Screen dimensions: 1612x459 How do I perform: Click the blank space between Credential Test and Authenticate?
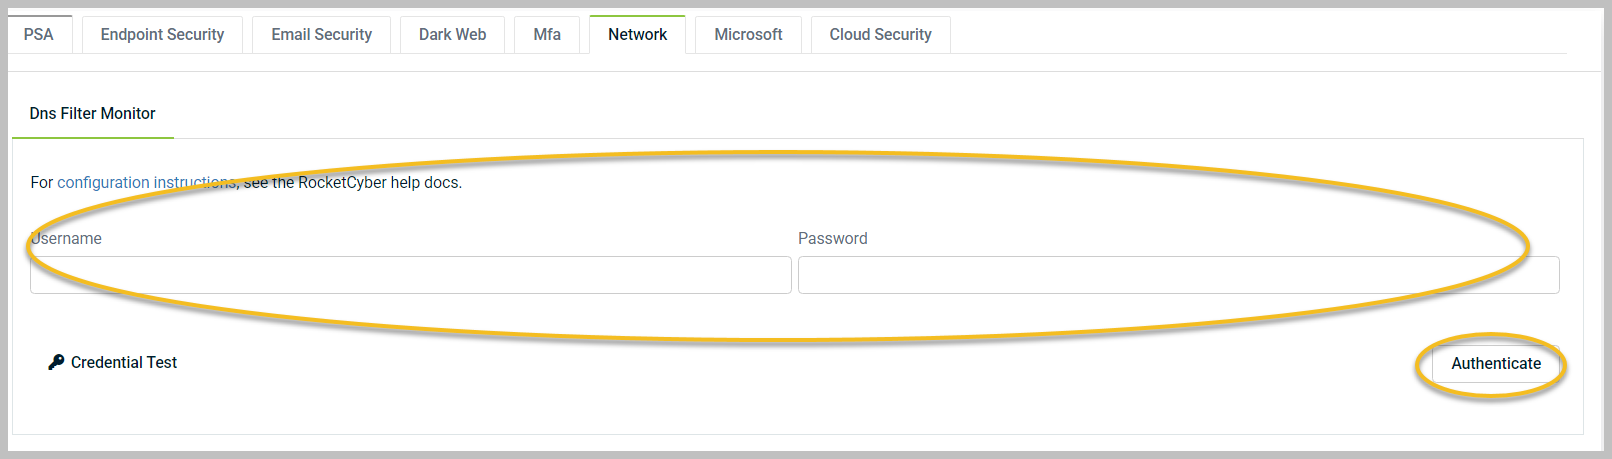(800, 363)
